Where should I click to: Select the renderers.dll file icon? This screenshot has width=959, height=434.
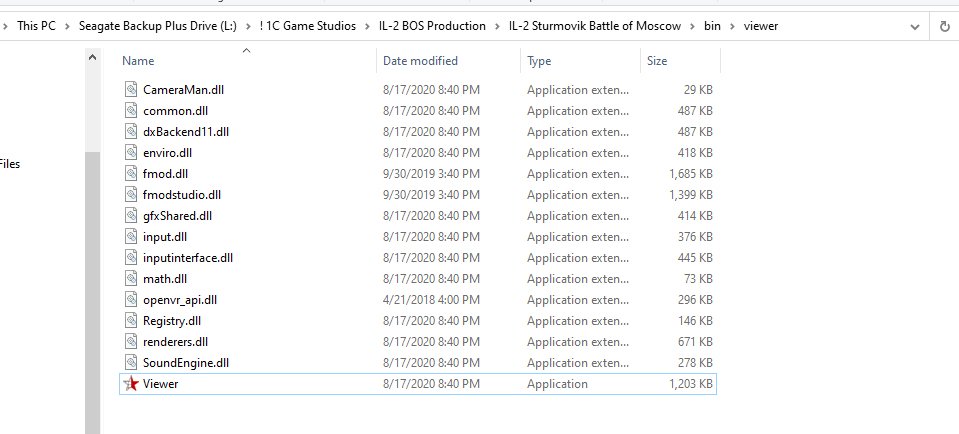[131, 342]
